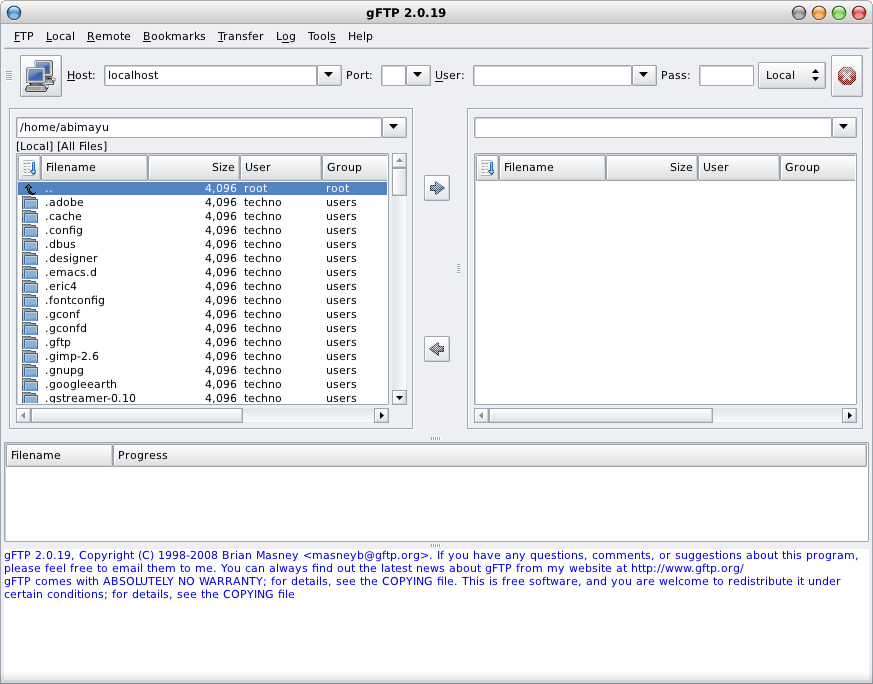Click the local pane sort order icon
This screenshot has width=873, height=684.
(30, 168)
